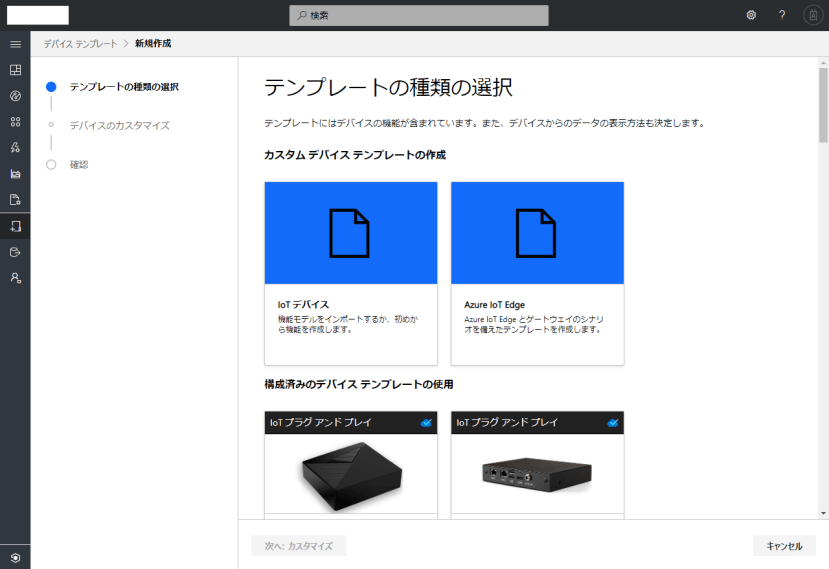Click the Azure IoT Edge card title
Viewport: 829px width, 569px height.
[494, 305]
